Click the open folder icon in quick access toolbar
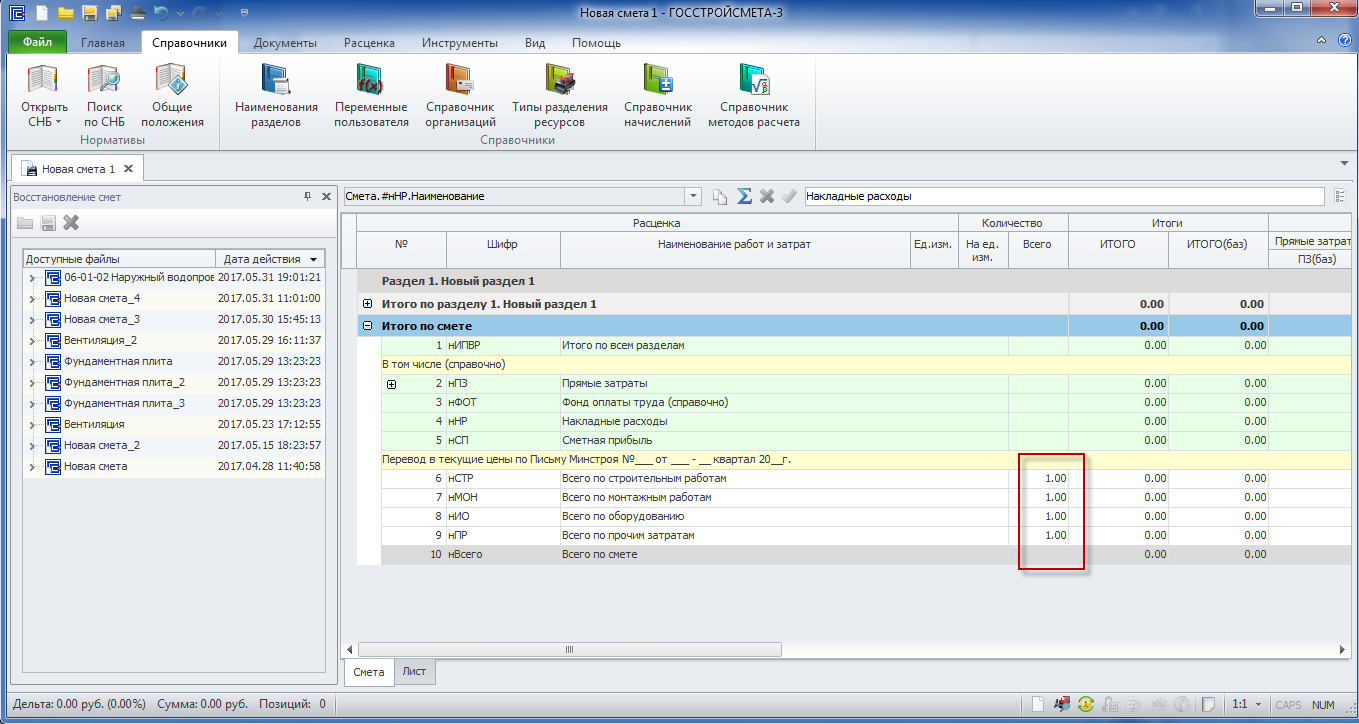1359x724 pixels. pos(66,13)
